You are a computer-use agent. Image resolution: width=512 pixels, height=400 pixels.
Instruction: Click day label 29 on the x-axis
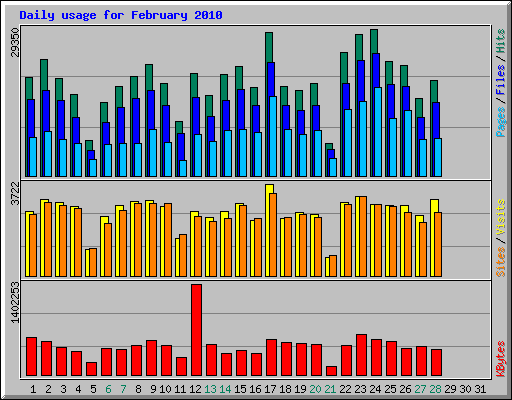click(450, 389)
